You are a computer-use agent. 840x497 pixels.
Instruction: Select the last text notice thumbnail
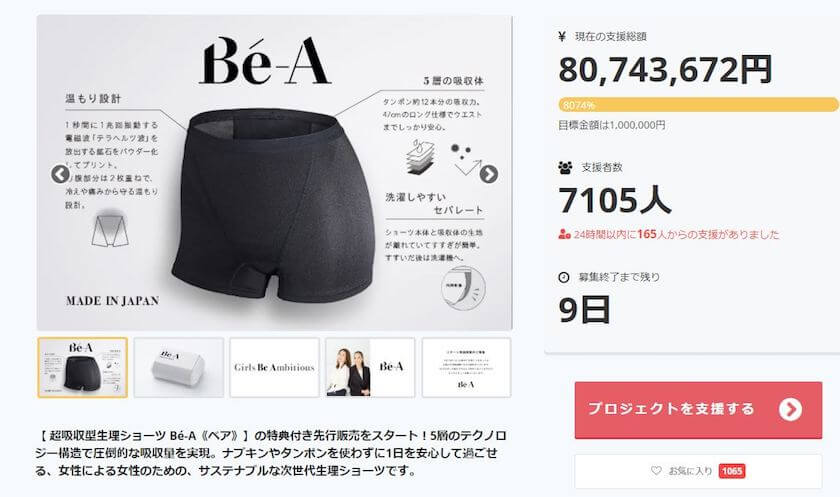466,367
